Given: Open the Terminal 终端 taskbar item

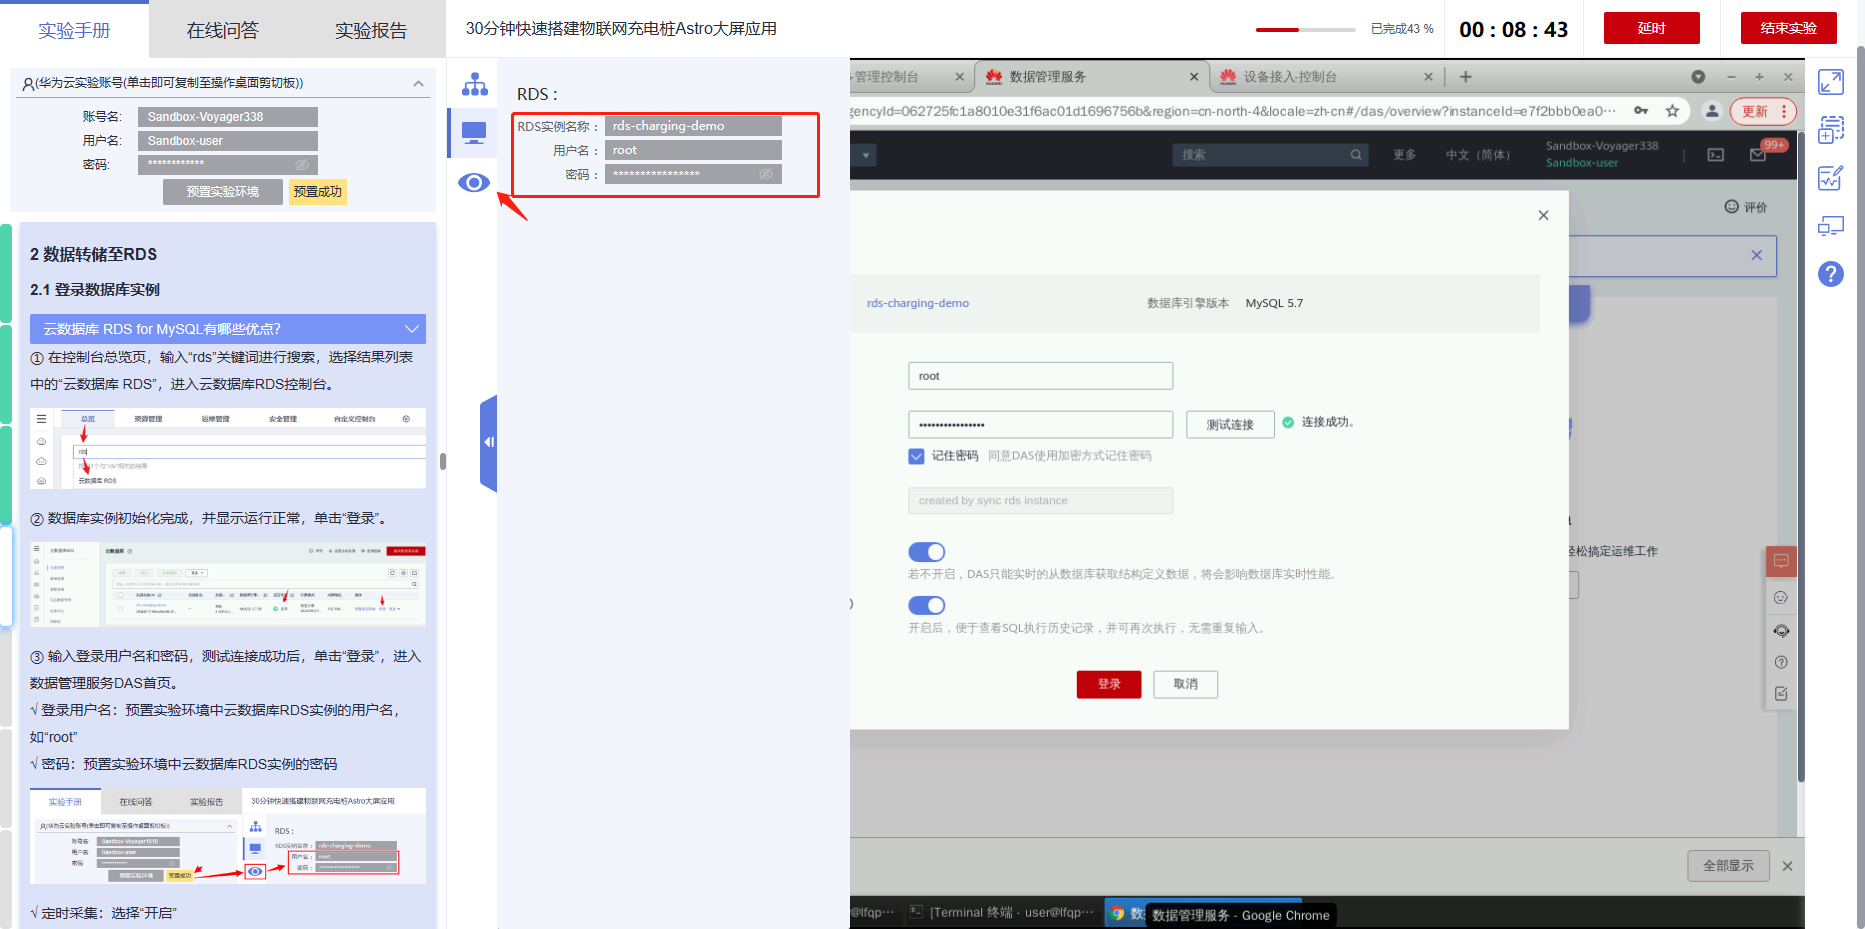Looking at the screenshot, I should (1002, 912).
